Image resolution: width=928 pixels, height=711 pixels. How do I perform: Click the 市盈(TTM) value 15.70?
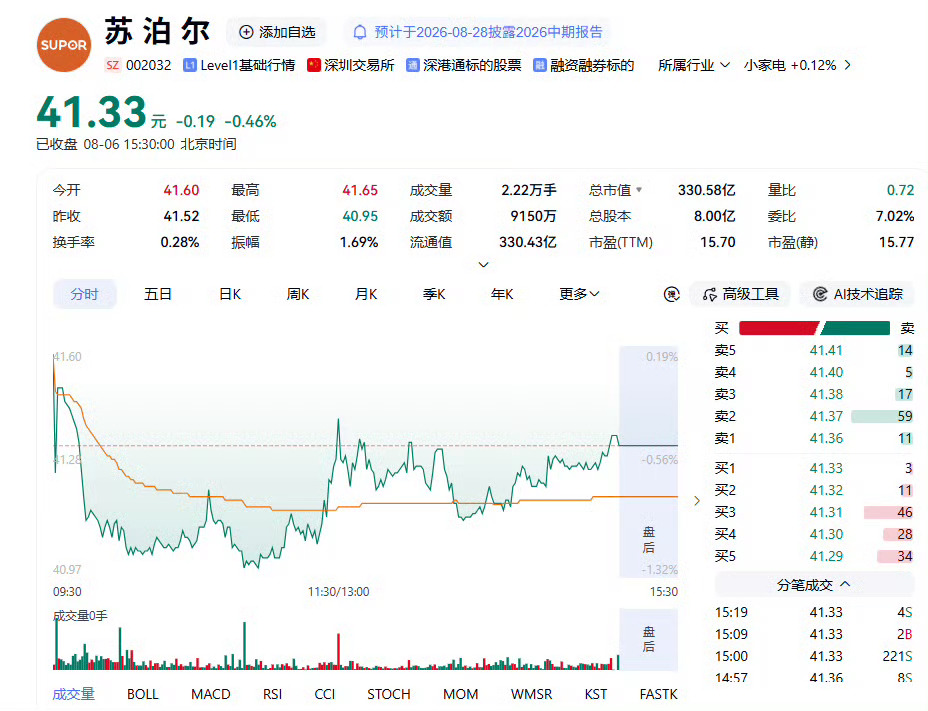(x=718, y=242)
